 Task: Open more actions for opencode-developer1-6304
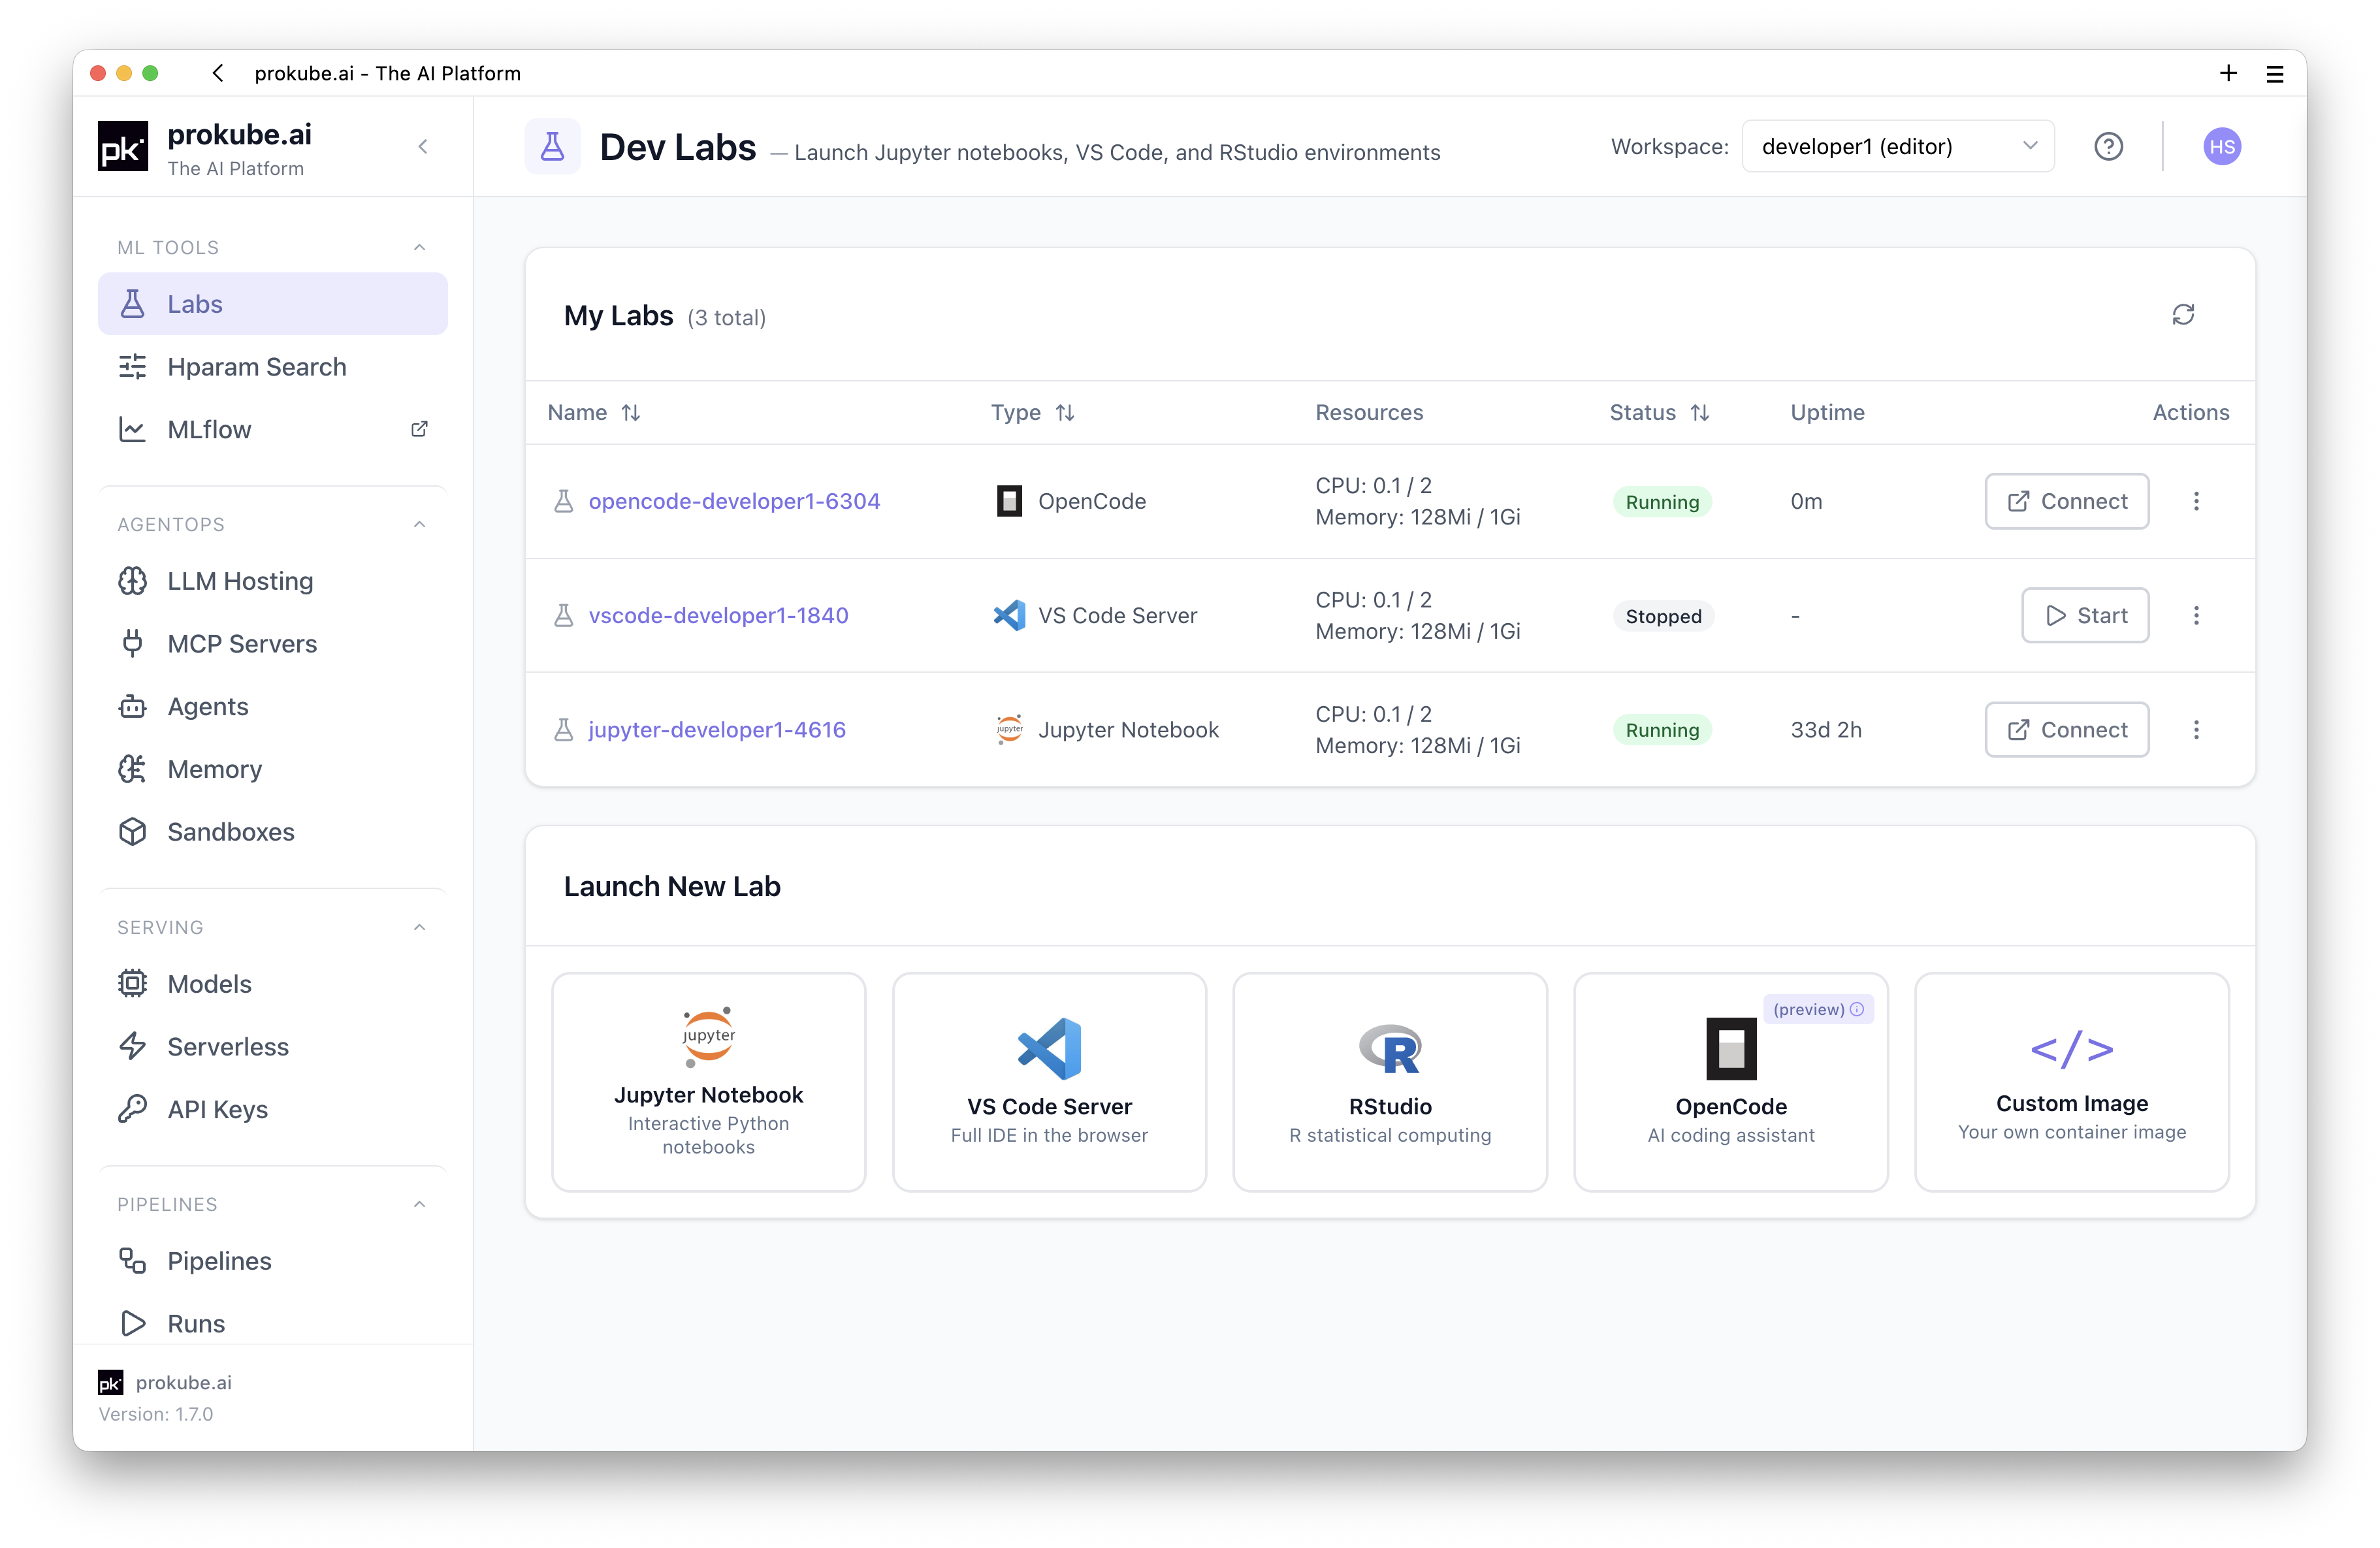[x=2196, y=501]
